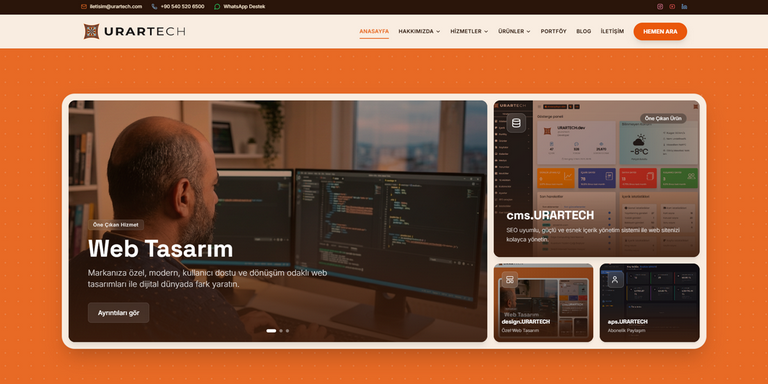Open the design.URARTECH card
768x384 pixels.
[x=543, y=303]
